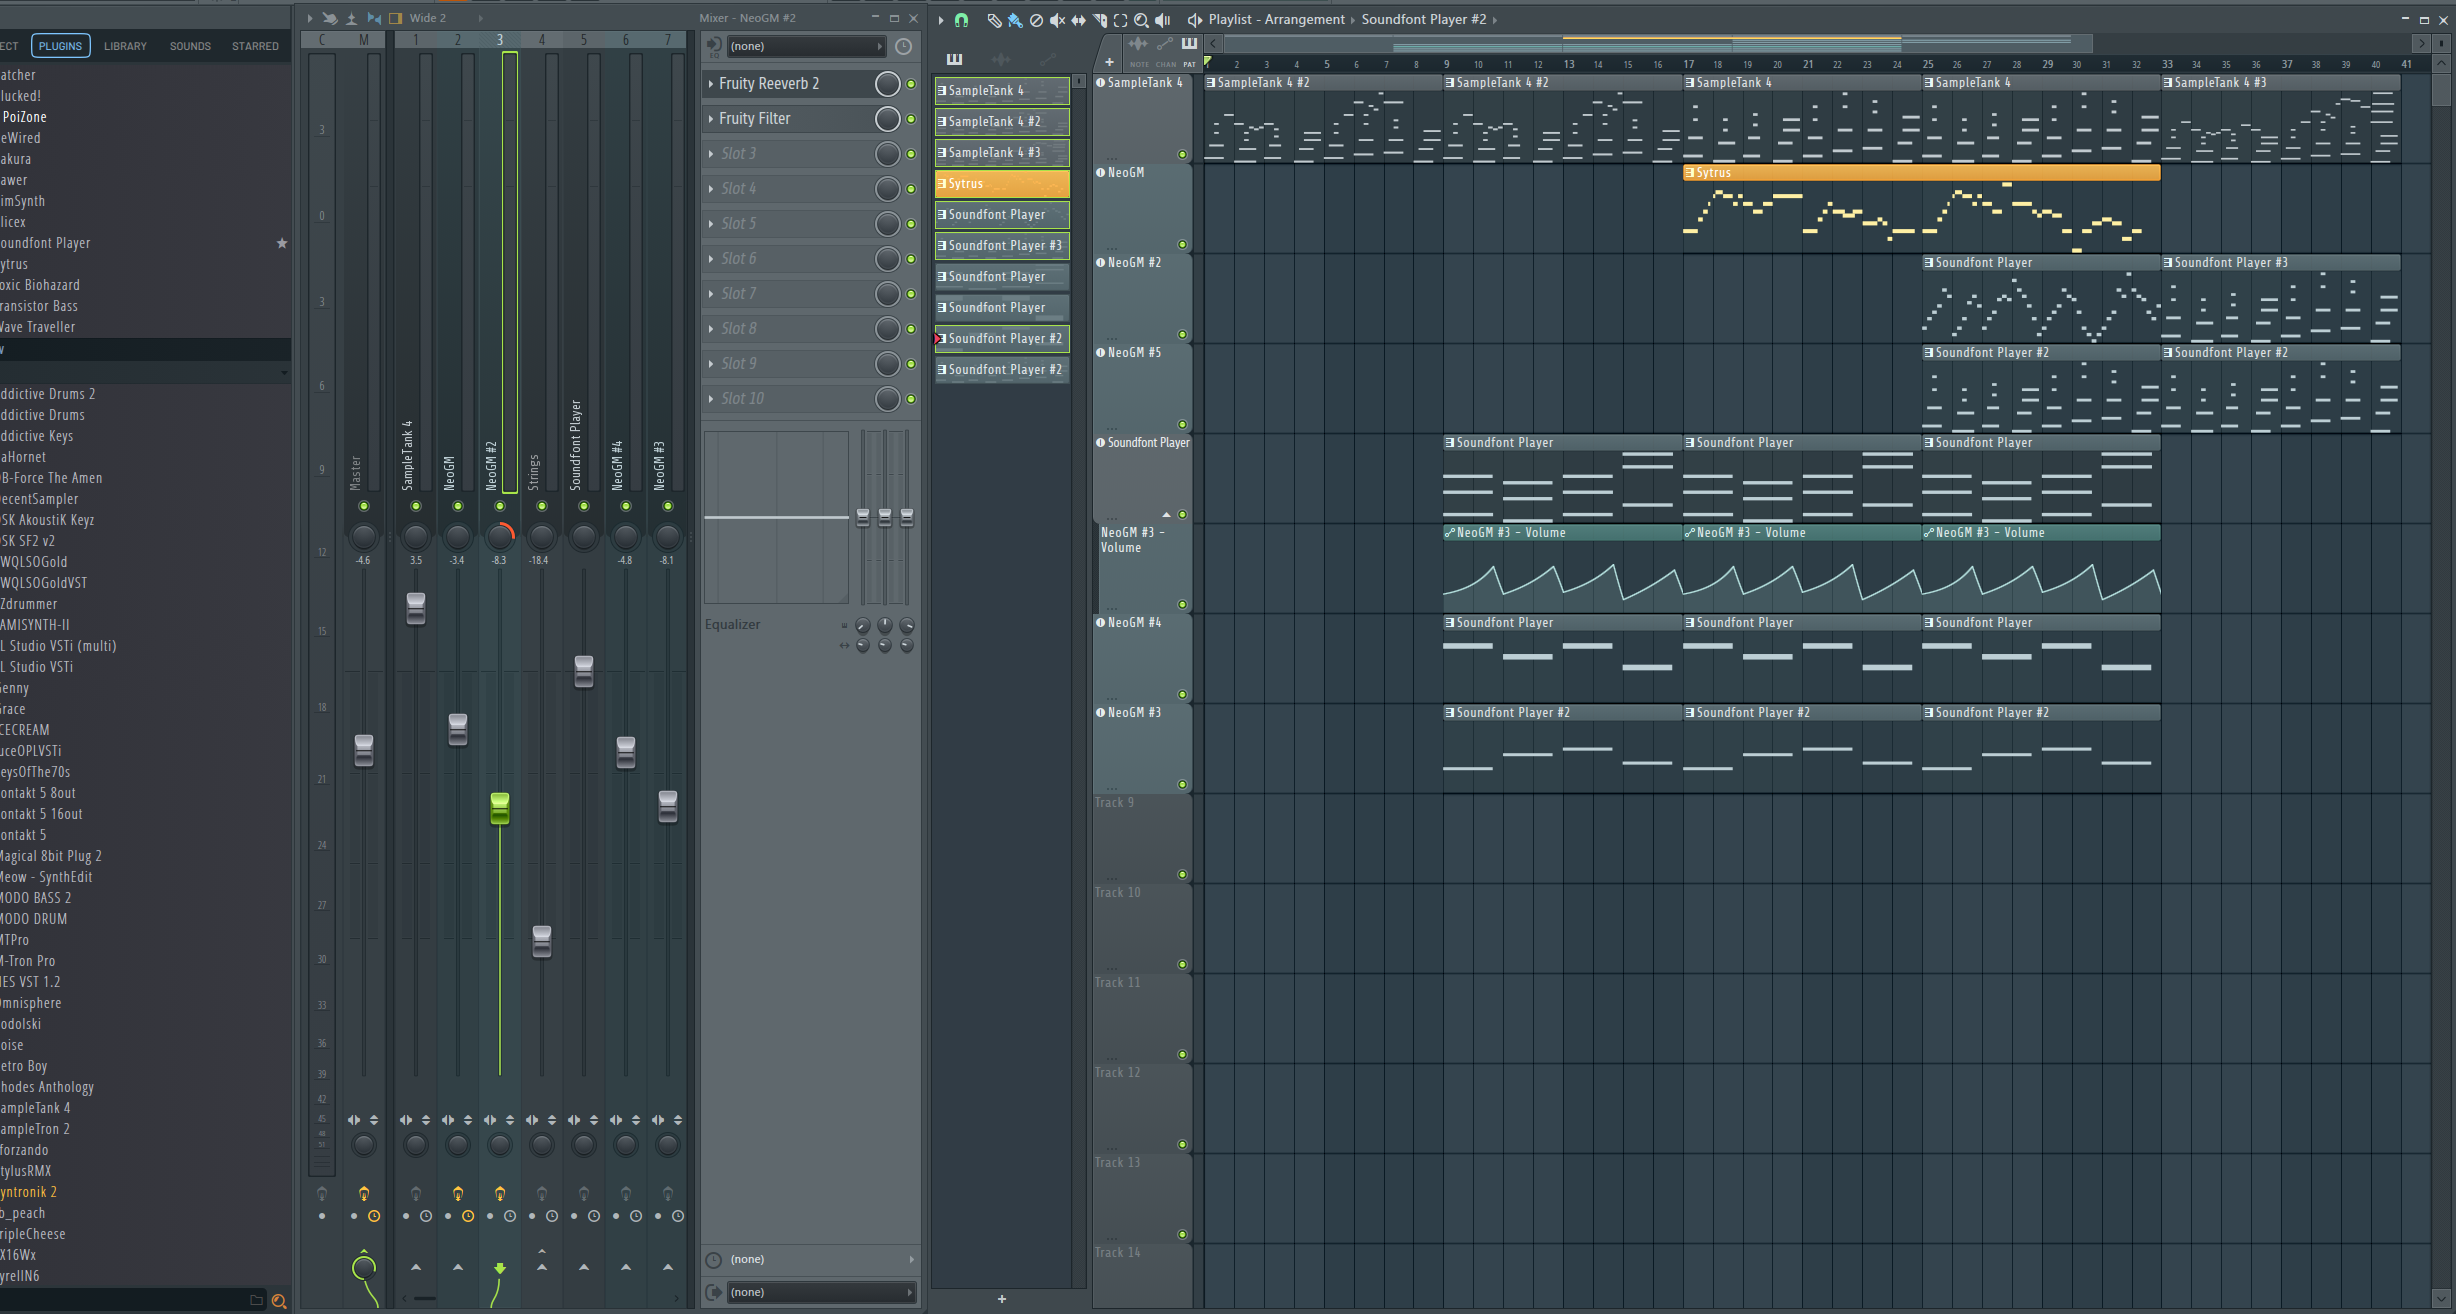Open the Fruity Reeverb 2 slot menu arrow

point(711,84)
